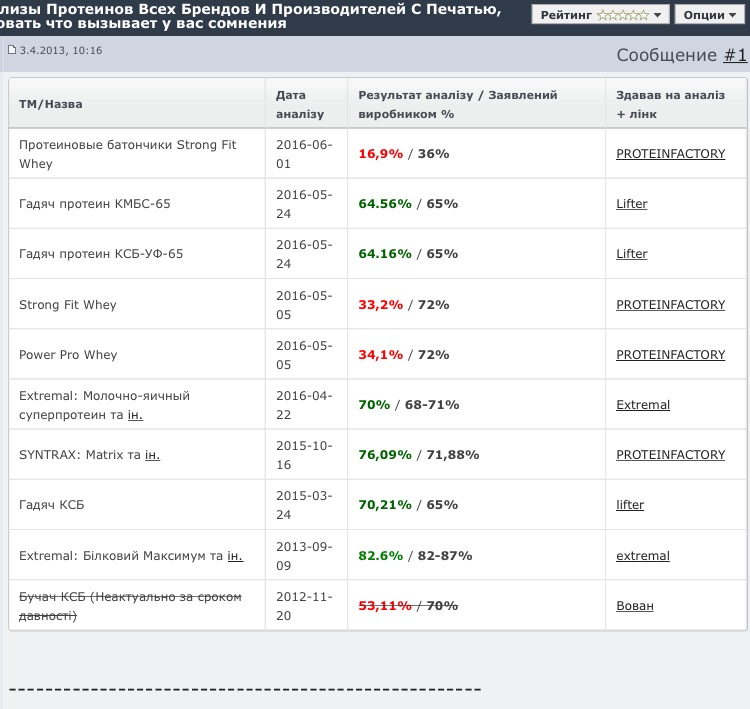Open the Вован link in Бучач КСБ row
This screenshot has width=750, height=709.
point(634,606)
